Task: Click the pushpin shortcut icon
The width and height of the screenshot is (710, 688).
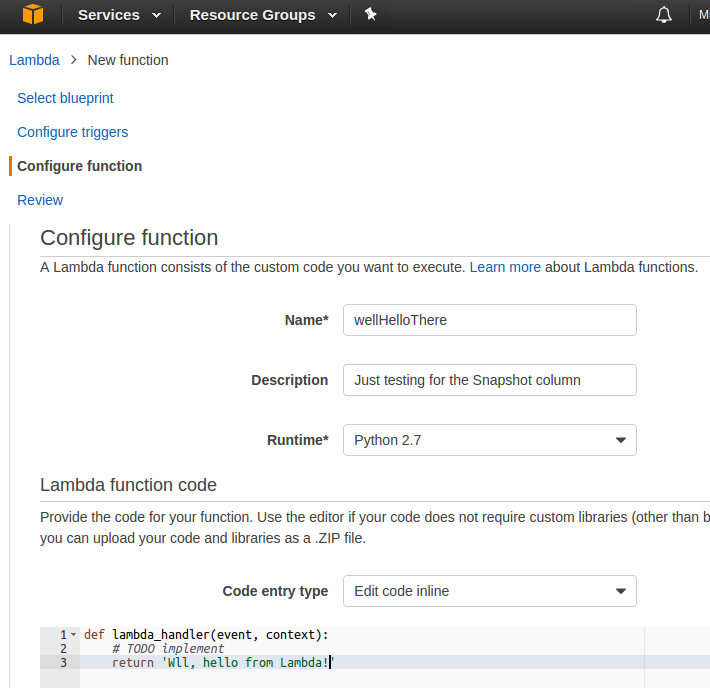Action: [x=370, y=14]
